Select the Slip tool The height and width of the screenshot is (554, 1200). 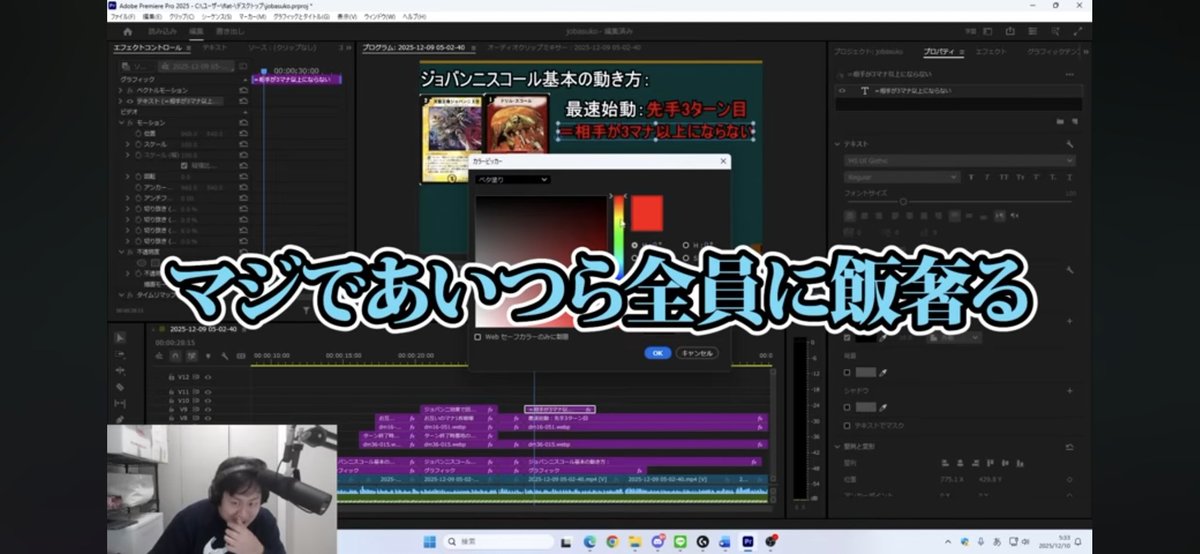point(120,403)
